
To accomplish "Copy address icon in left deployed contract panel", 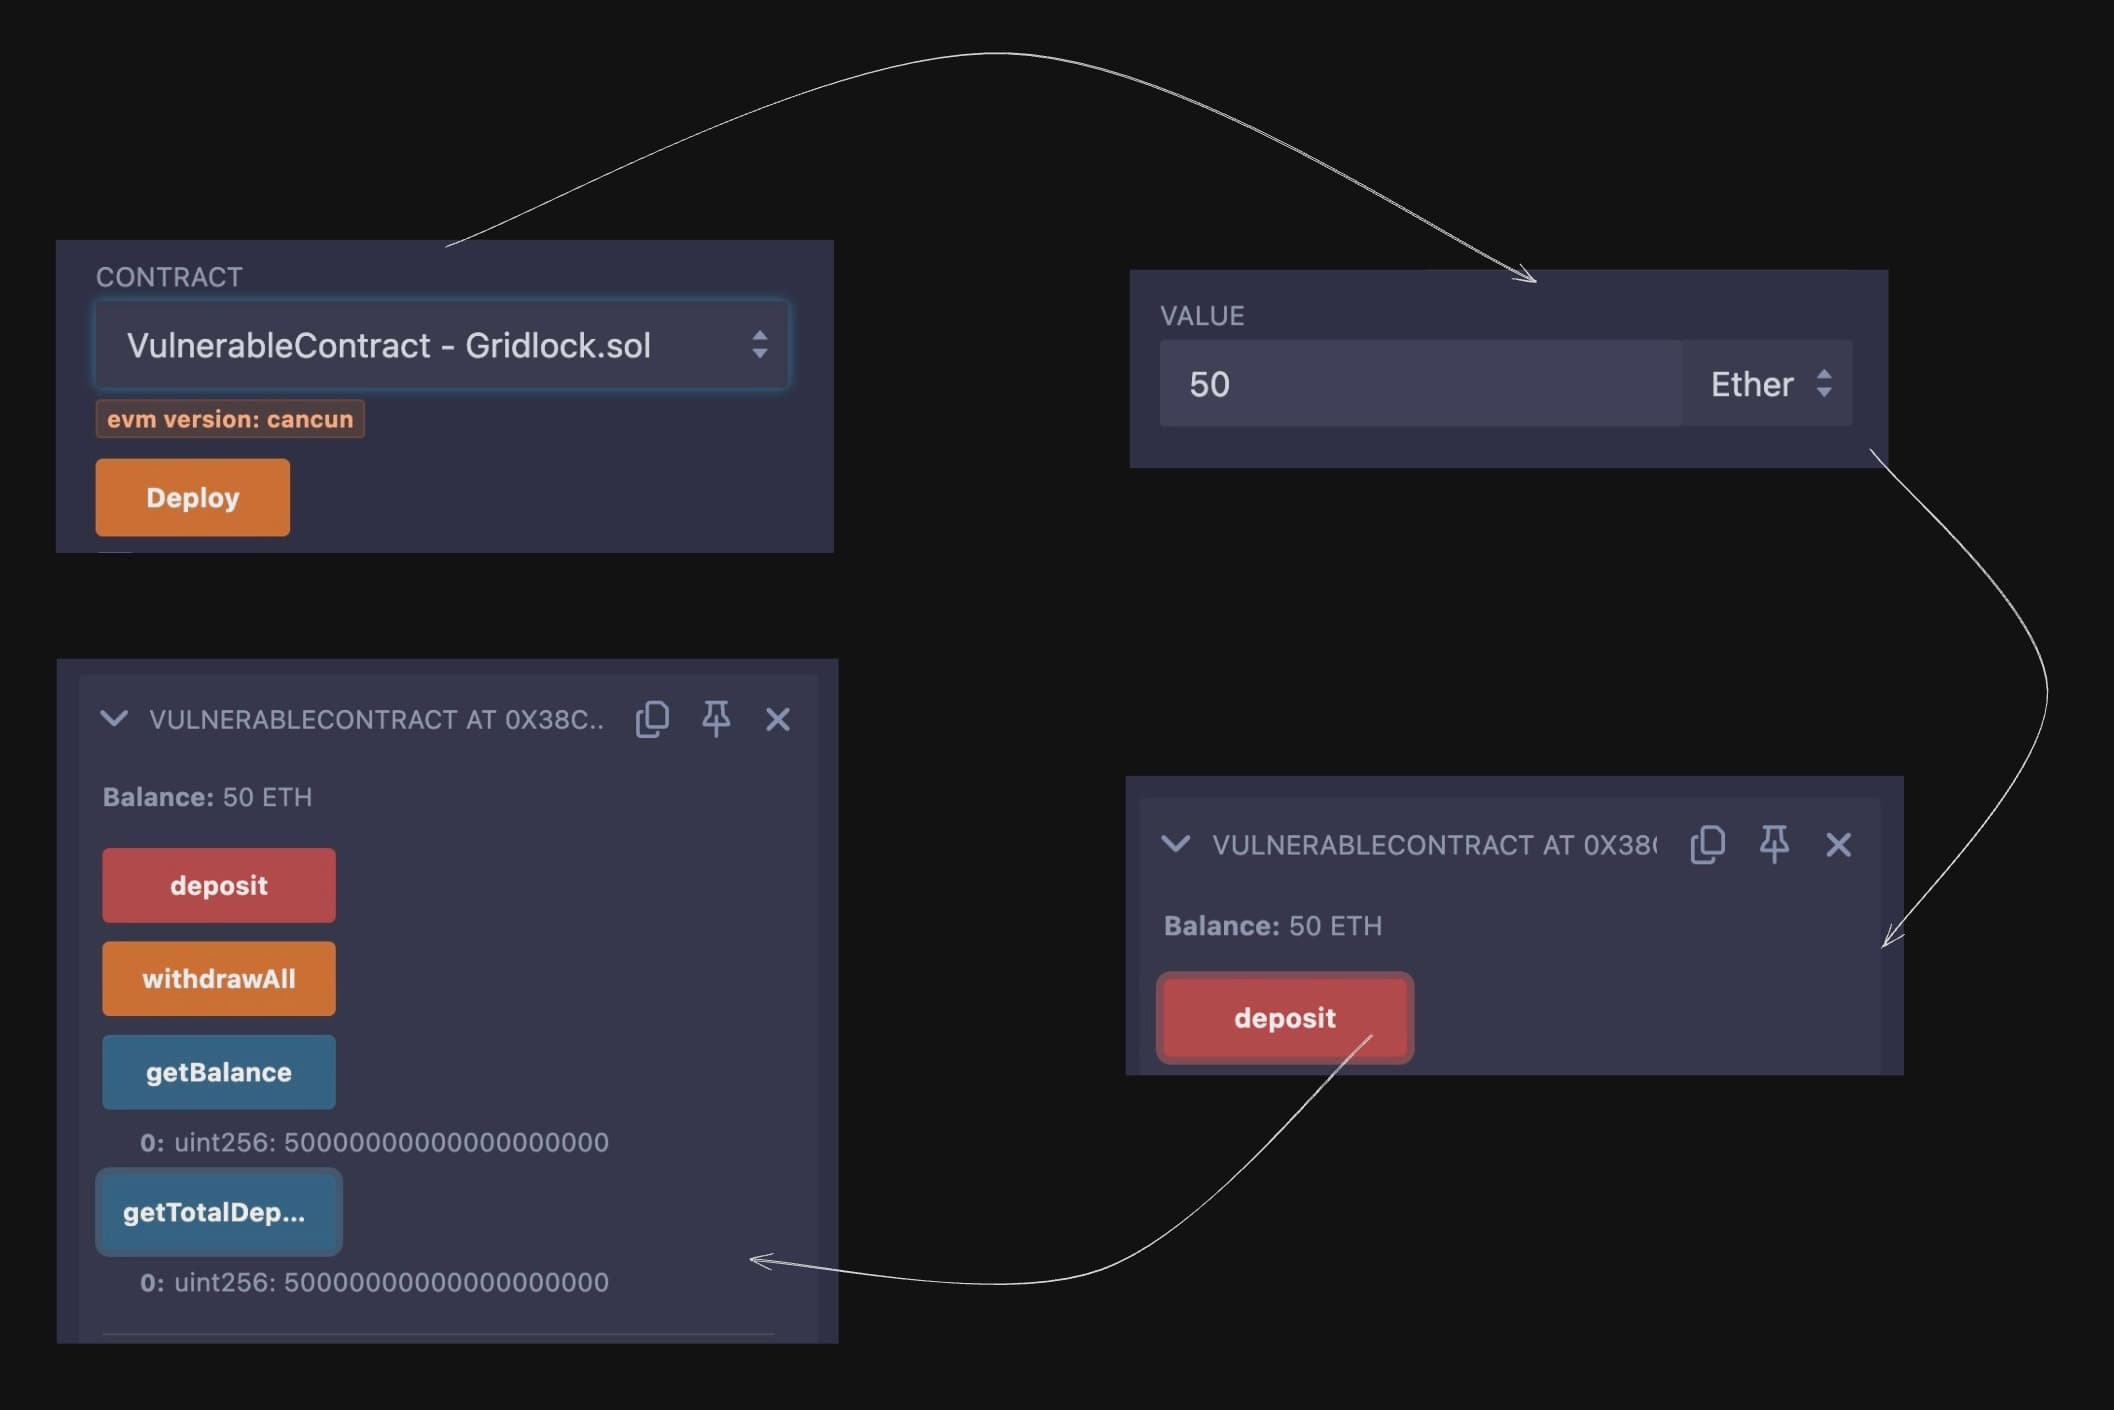I will coord(652,719).
